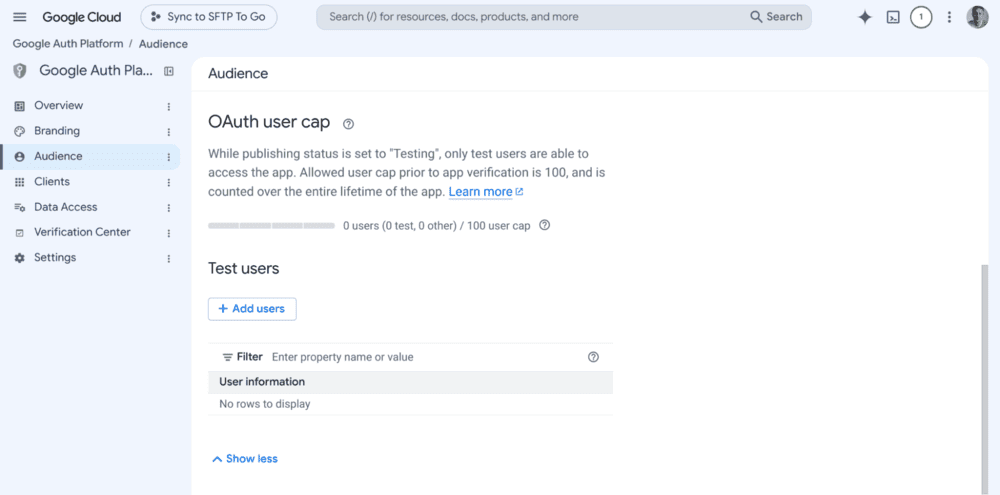Open the Learn more link

point(486,191)
